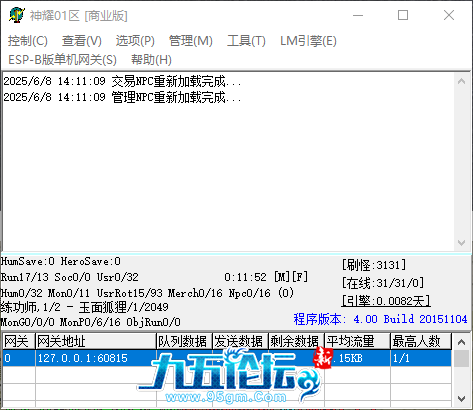Click the 程序版本 4.00 Build text
This screenshot has height=410, width=473.
tap(380, 319)
